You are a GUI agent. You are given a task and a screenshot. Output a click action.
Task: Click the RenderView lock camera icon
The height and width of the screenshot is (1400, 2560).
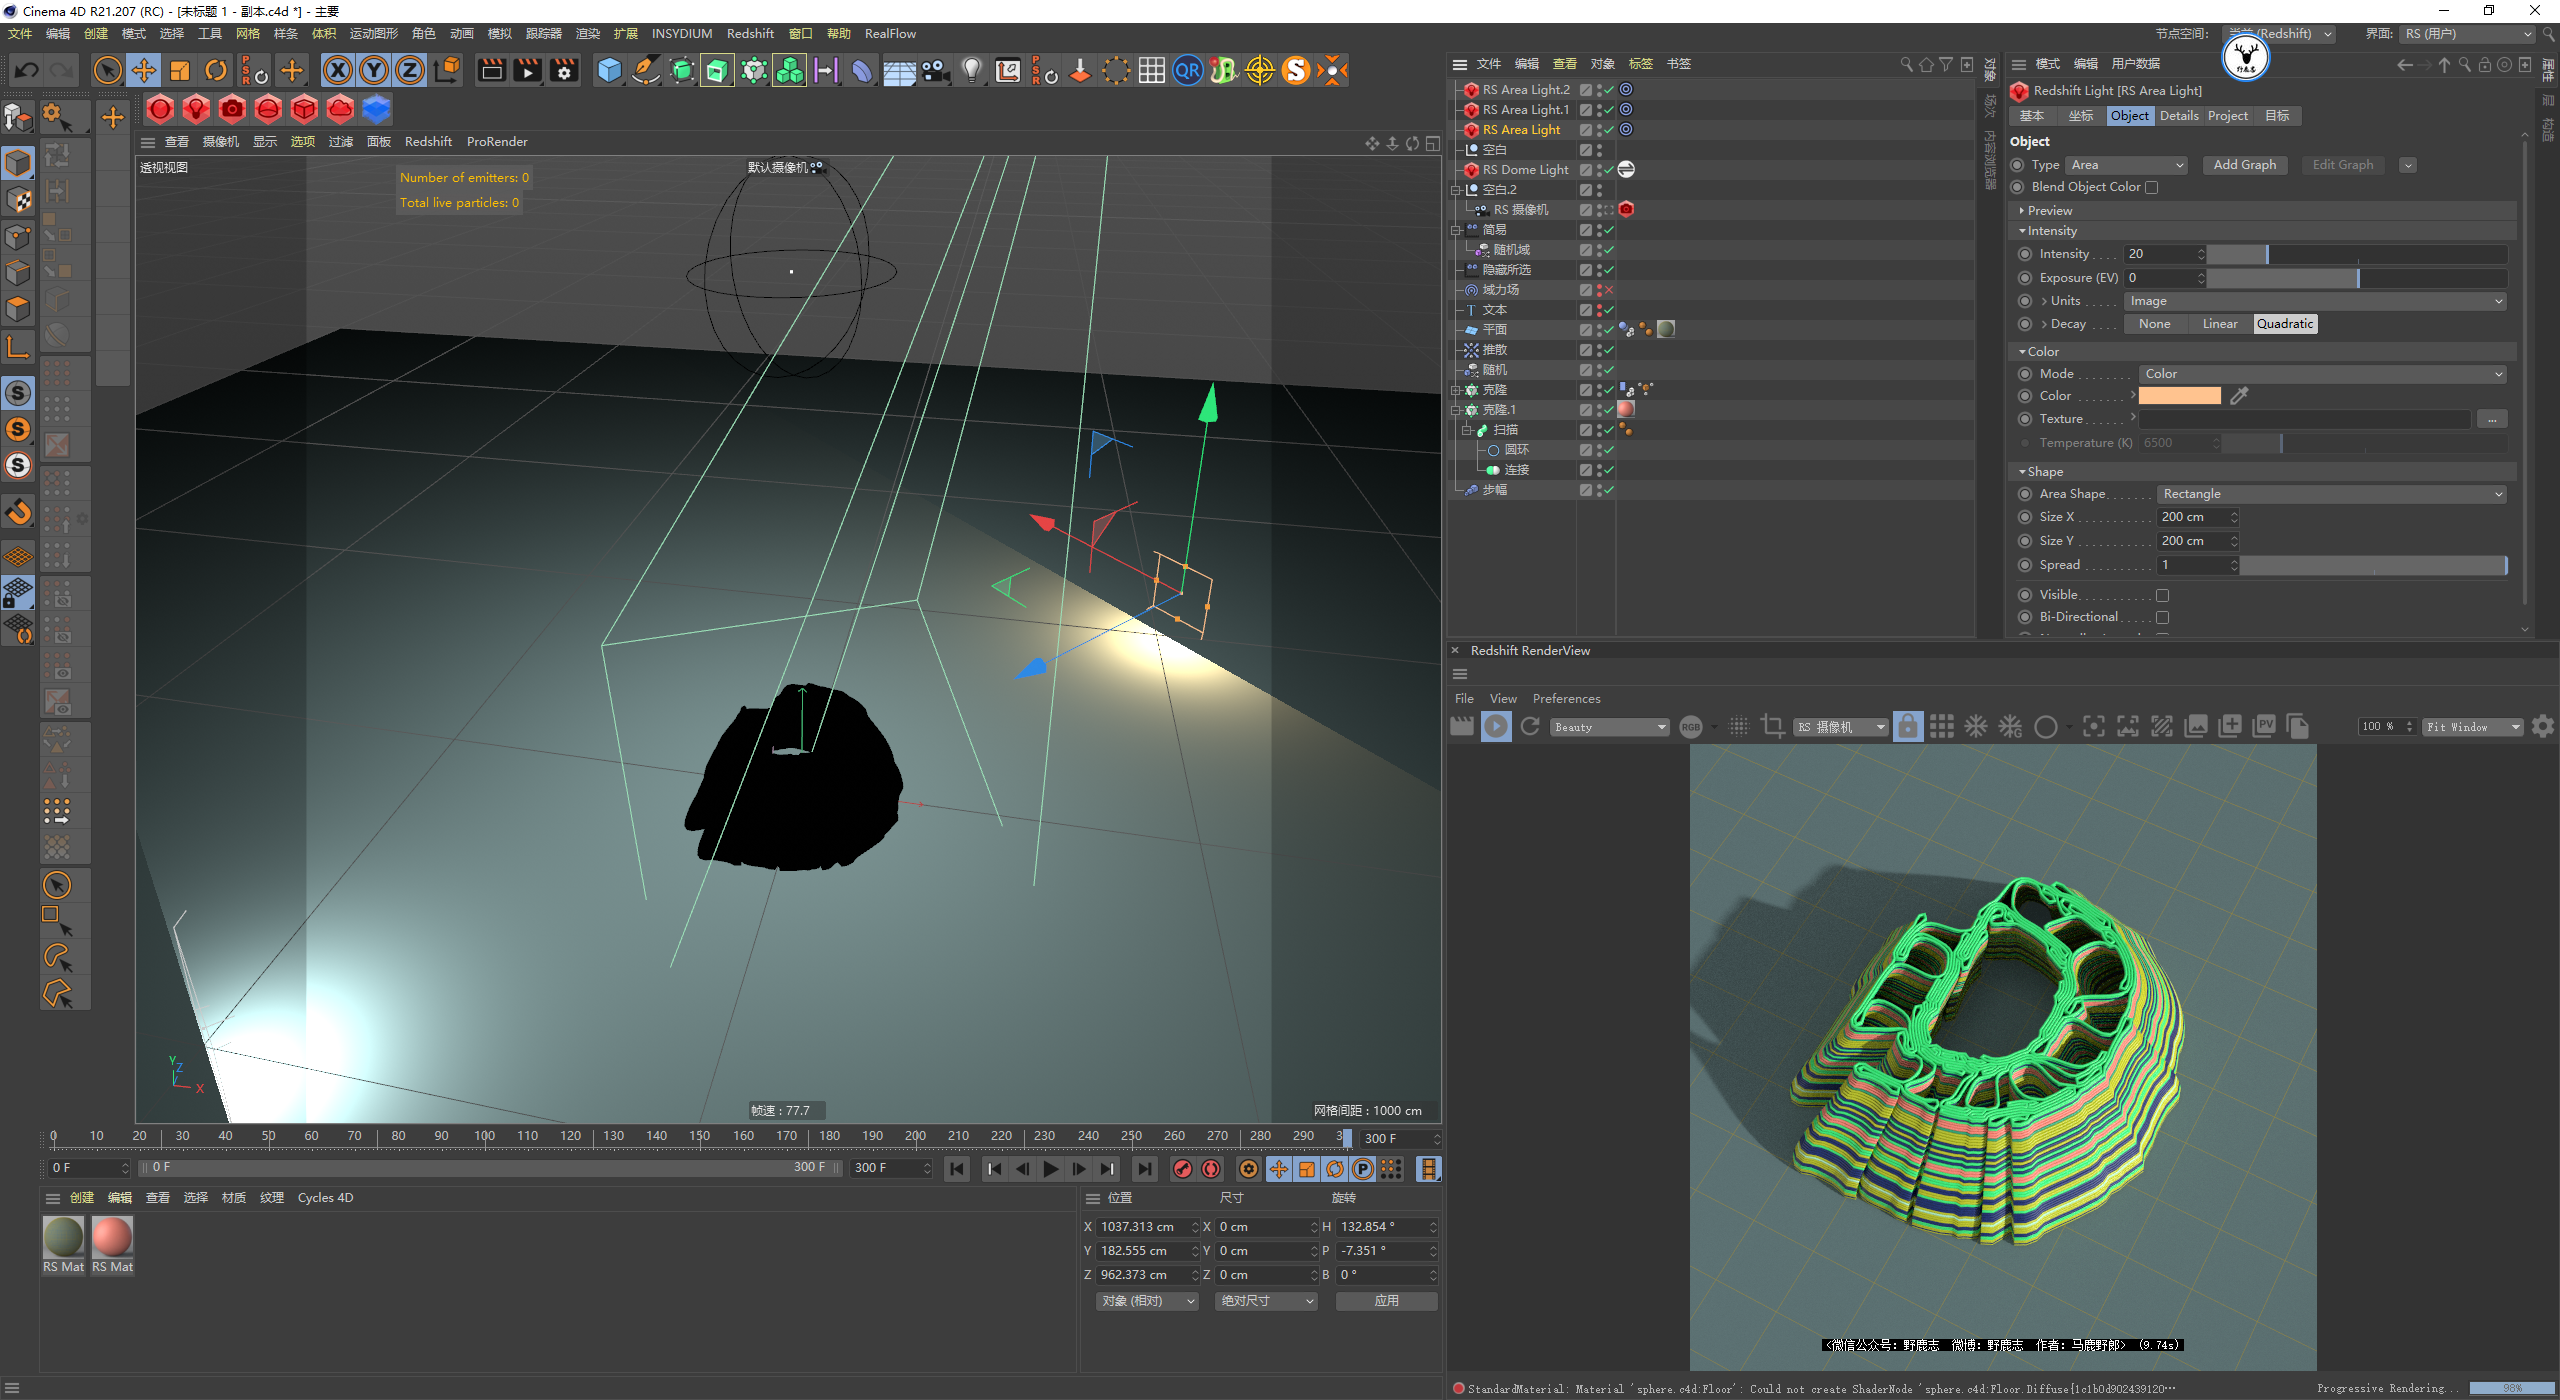(x=1907, y=727)
